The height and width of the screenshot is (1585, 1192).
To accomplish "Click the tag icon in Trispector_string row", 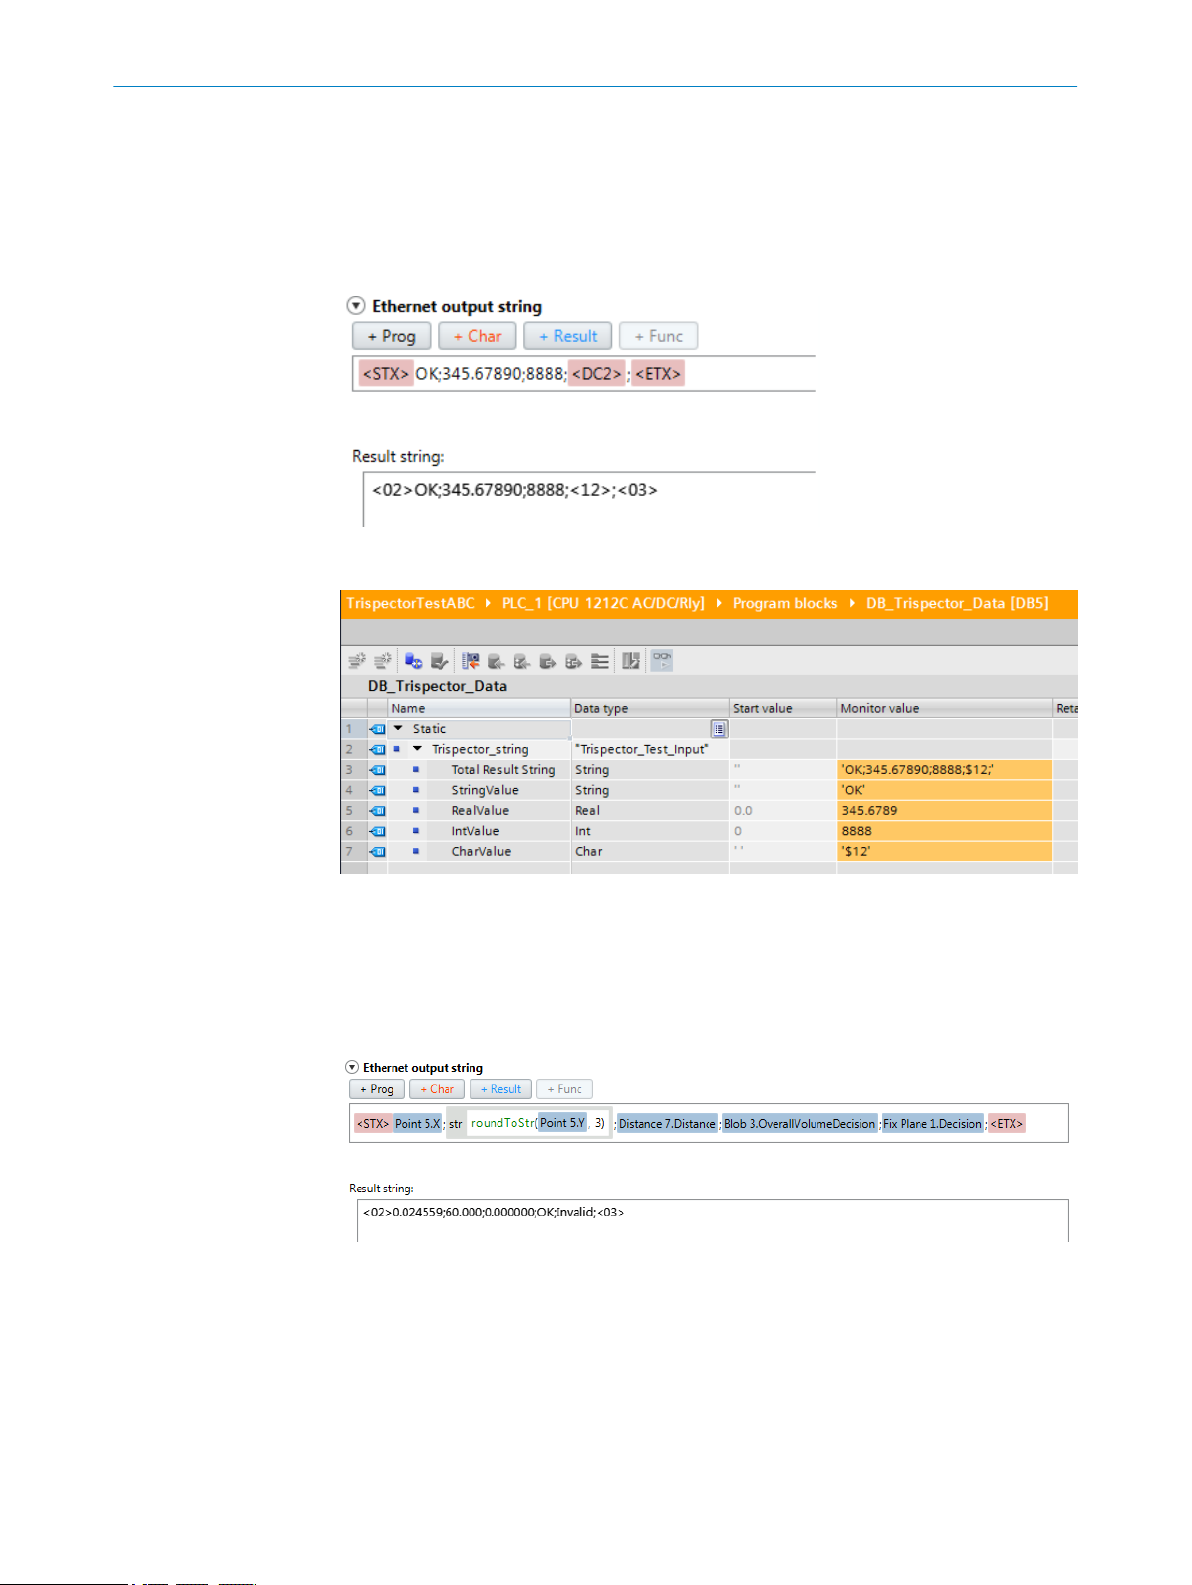I will (378, 749).
